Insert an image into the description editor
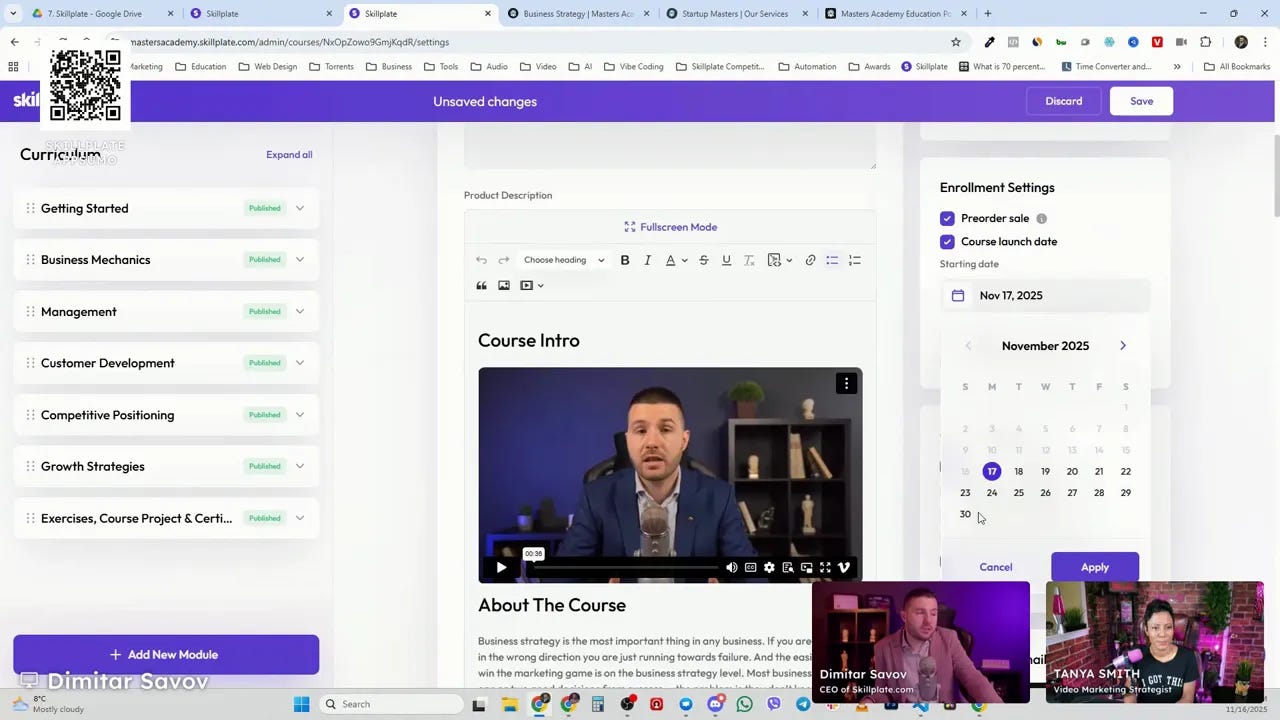This screenshot has width=1280, height=720. tap(504, 285)
